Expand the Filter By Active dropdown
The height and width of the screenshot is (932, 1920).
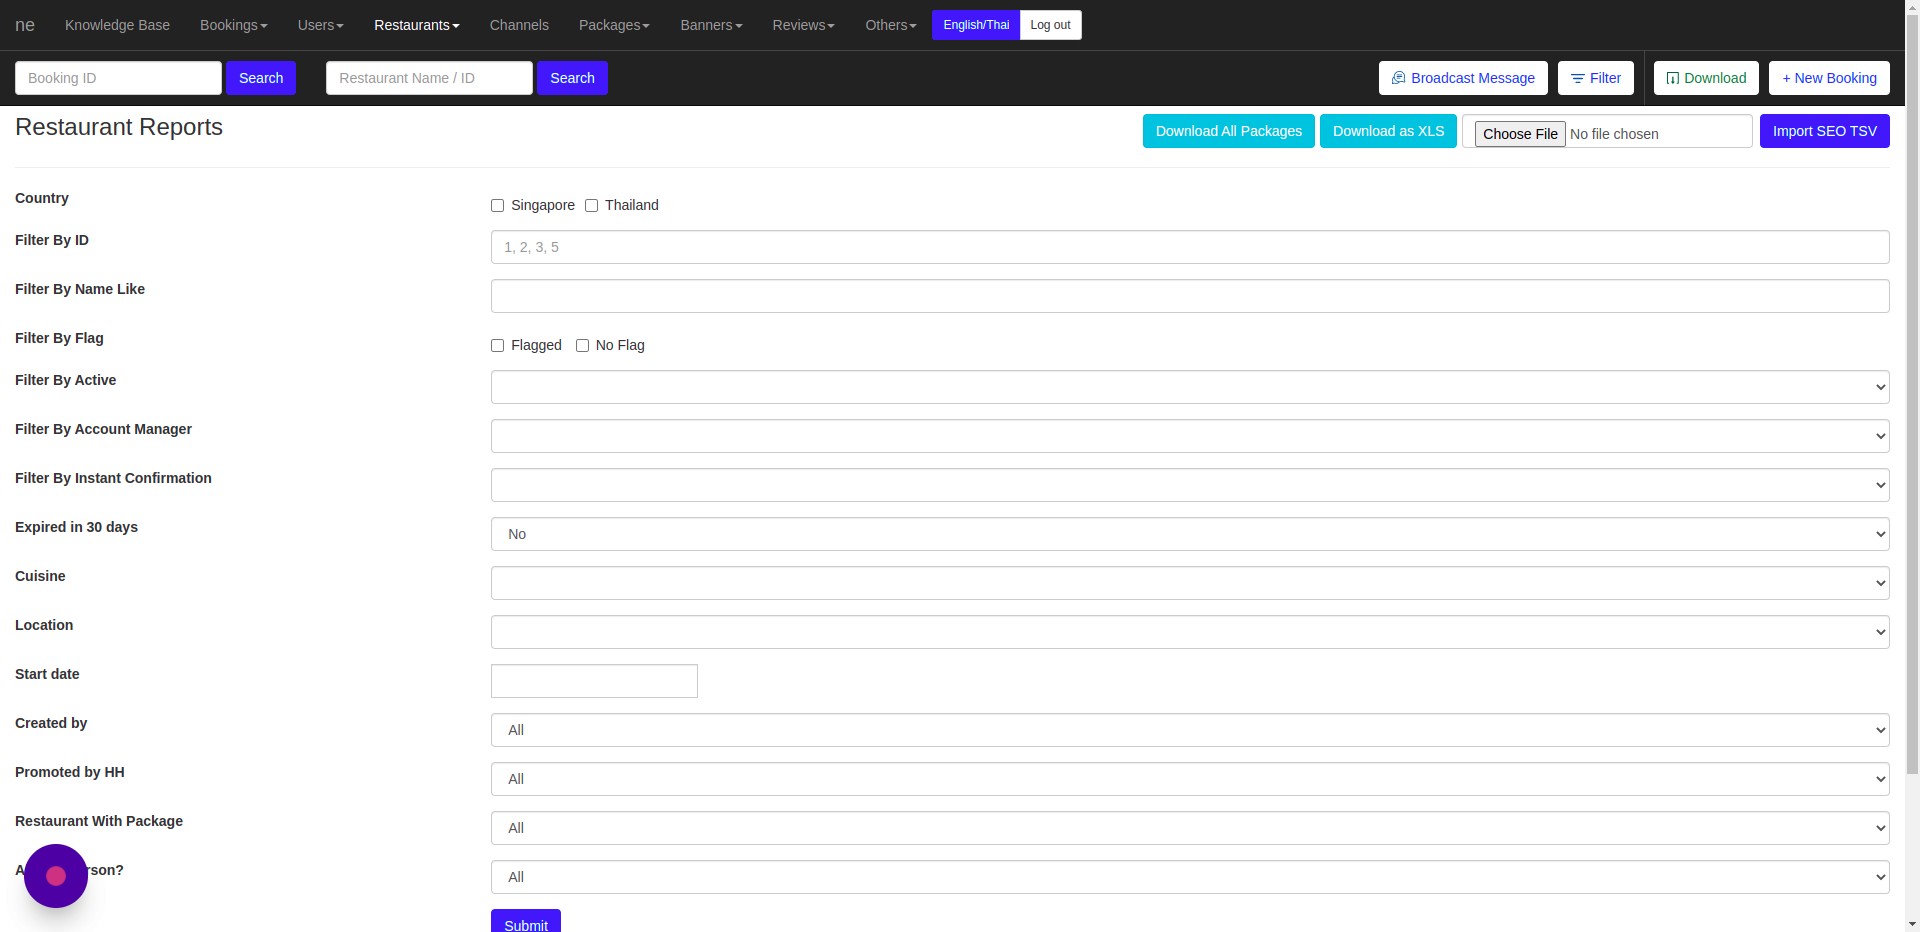pyautogui.click(x=1189, y=387)
